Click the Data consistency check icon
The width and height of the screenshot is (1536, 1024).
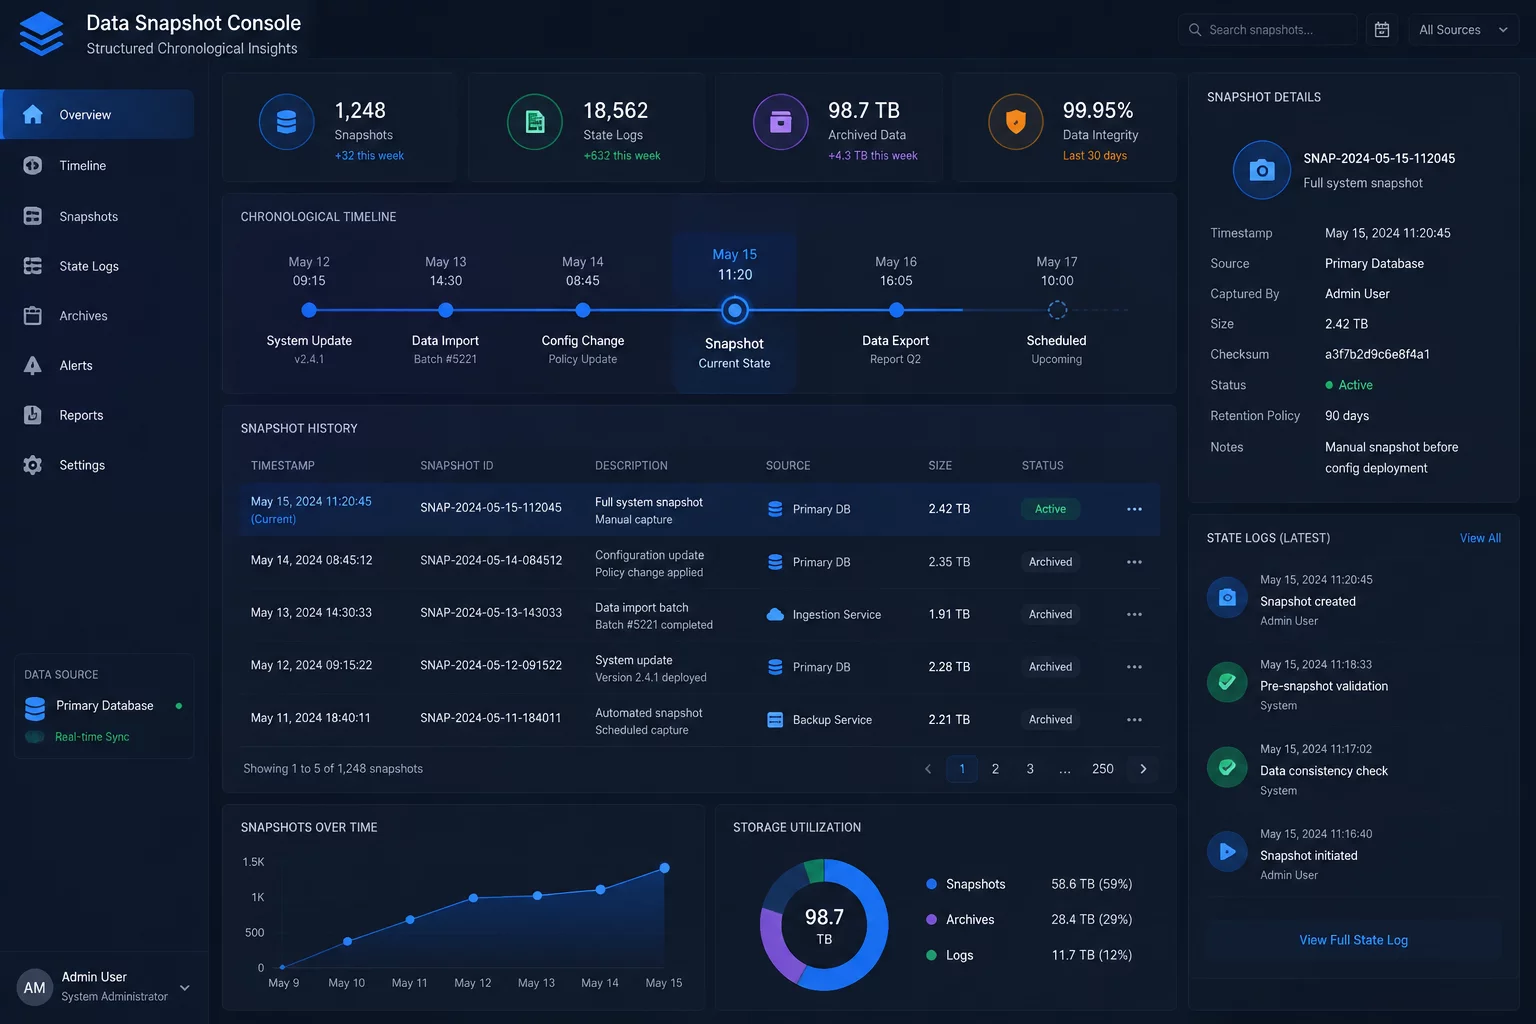point(1227,767)
